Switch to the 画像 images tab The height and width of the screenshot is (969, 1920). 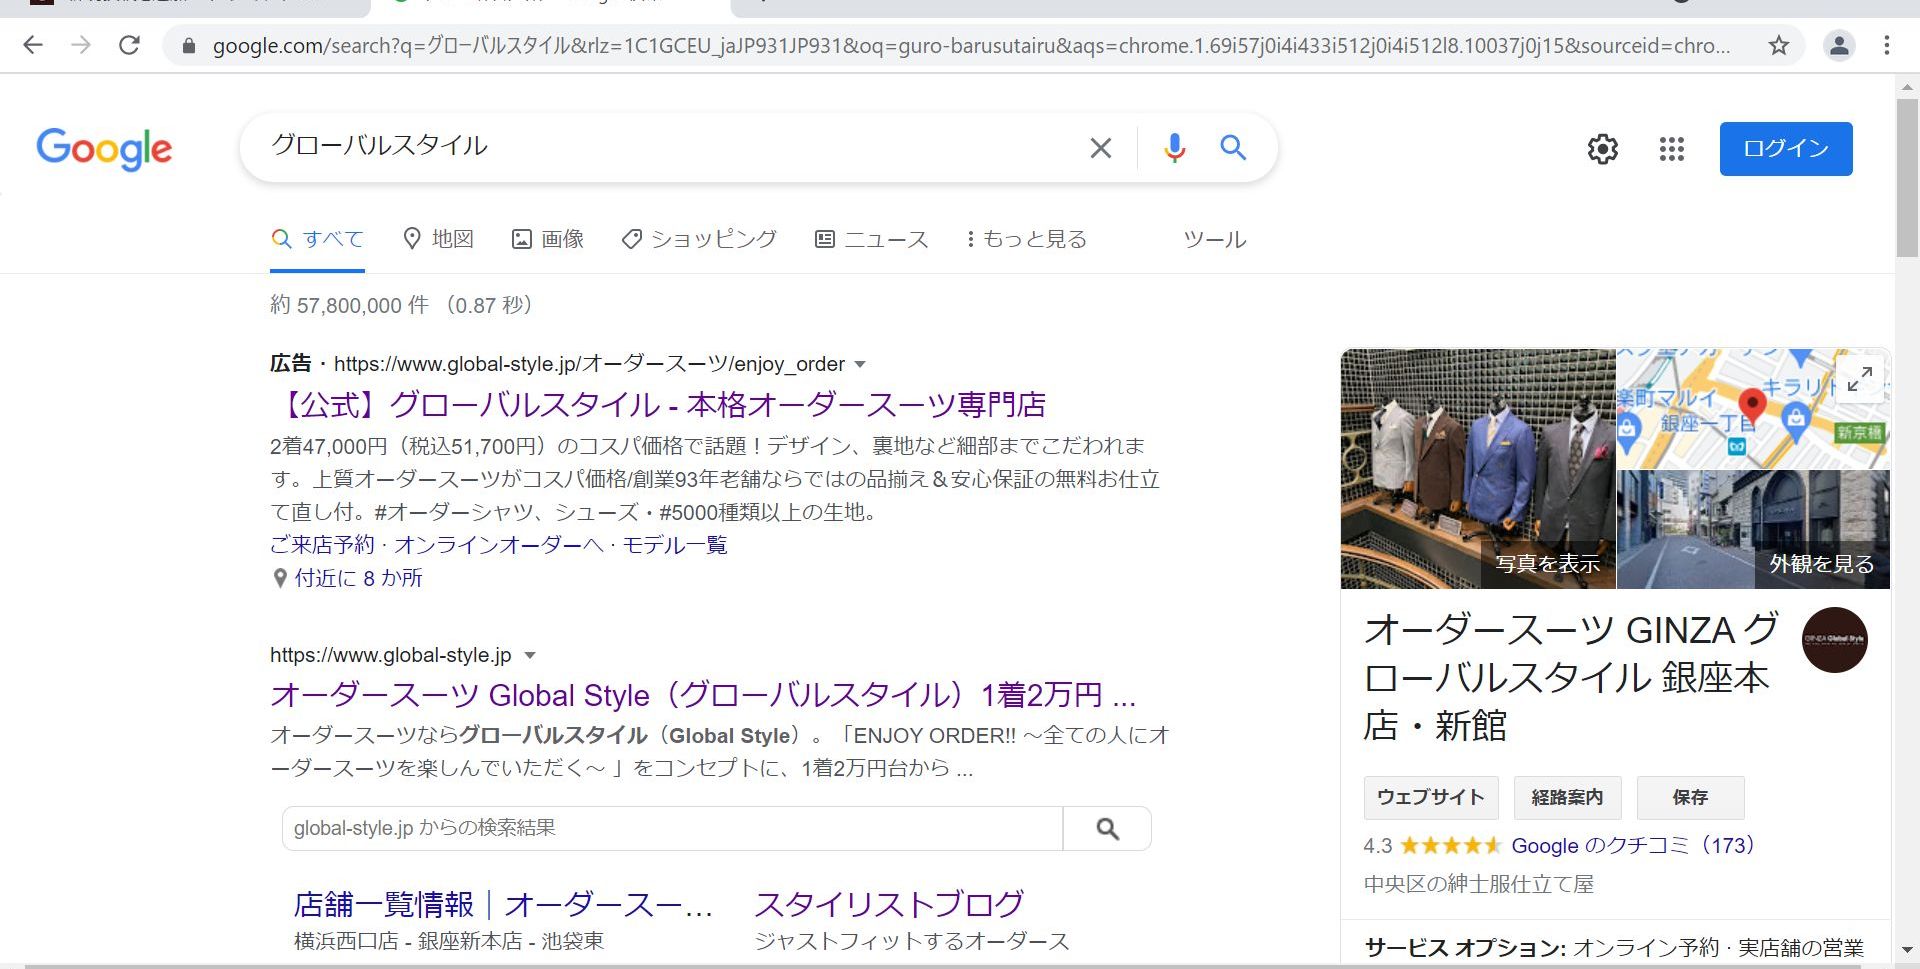coord(548,239)
